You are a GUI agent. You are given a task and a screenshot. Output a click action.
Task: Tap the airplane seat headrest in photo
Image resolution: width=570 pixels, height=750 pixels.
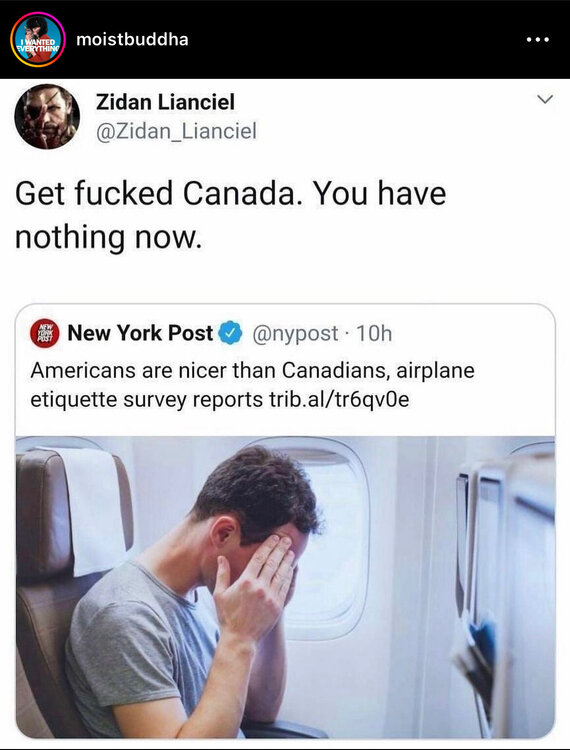coord(74,512)
